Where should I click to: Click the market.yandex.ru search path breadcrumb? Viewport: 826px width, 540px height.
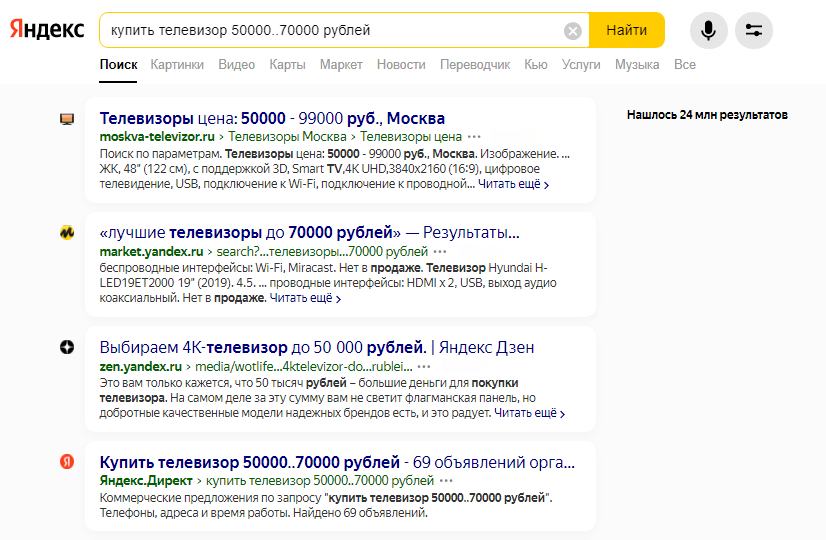pos(322,252)
